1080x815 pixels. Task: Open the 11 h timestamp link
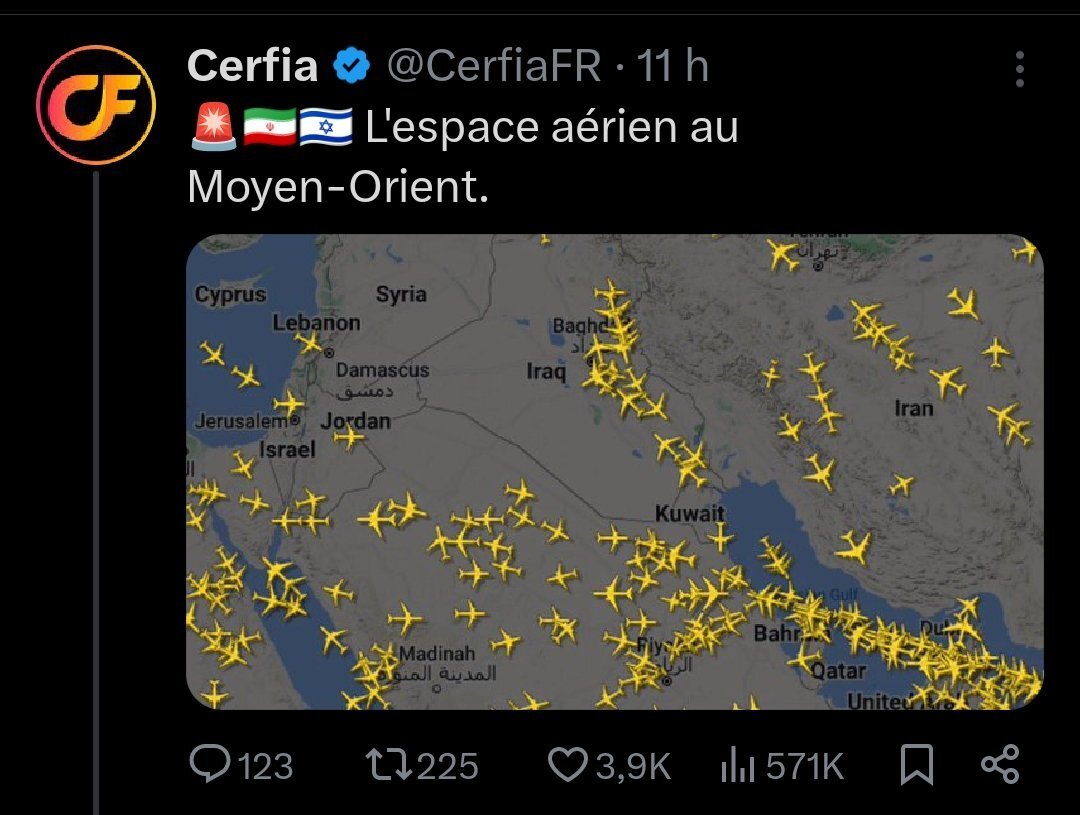pyautogui.click(x=672, y=65)
